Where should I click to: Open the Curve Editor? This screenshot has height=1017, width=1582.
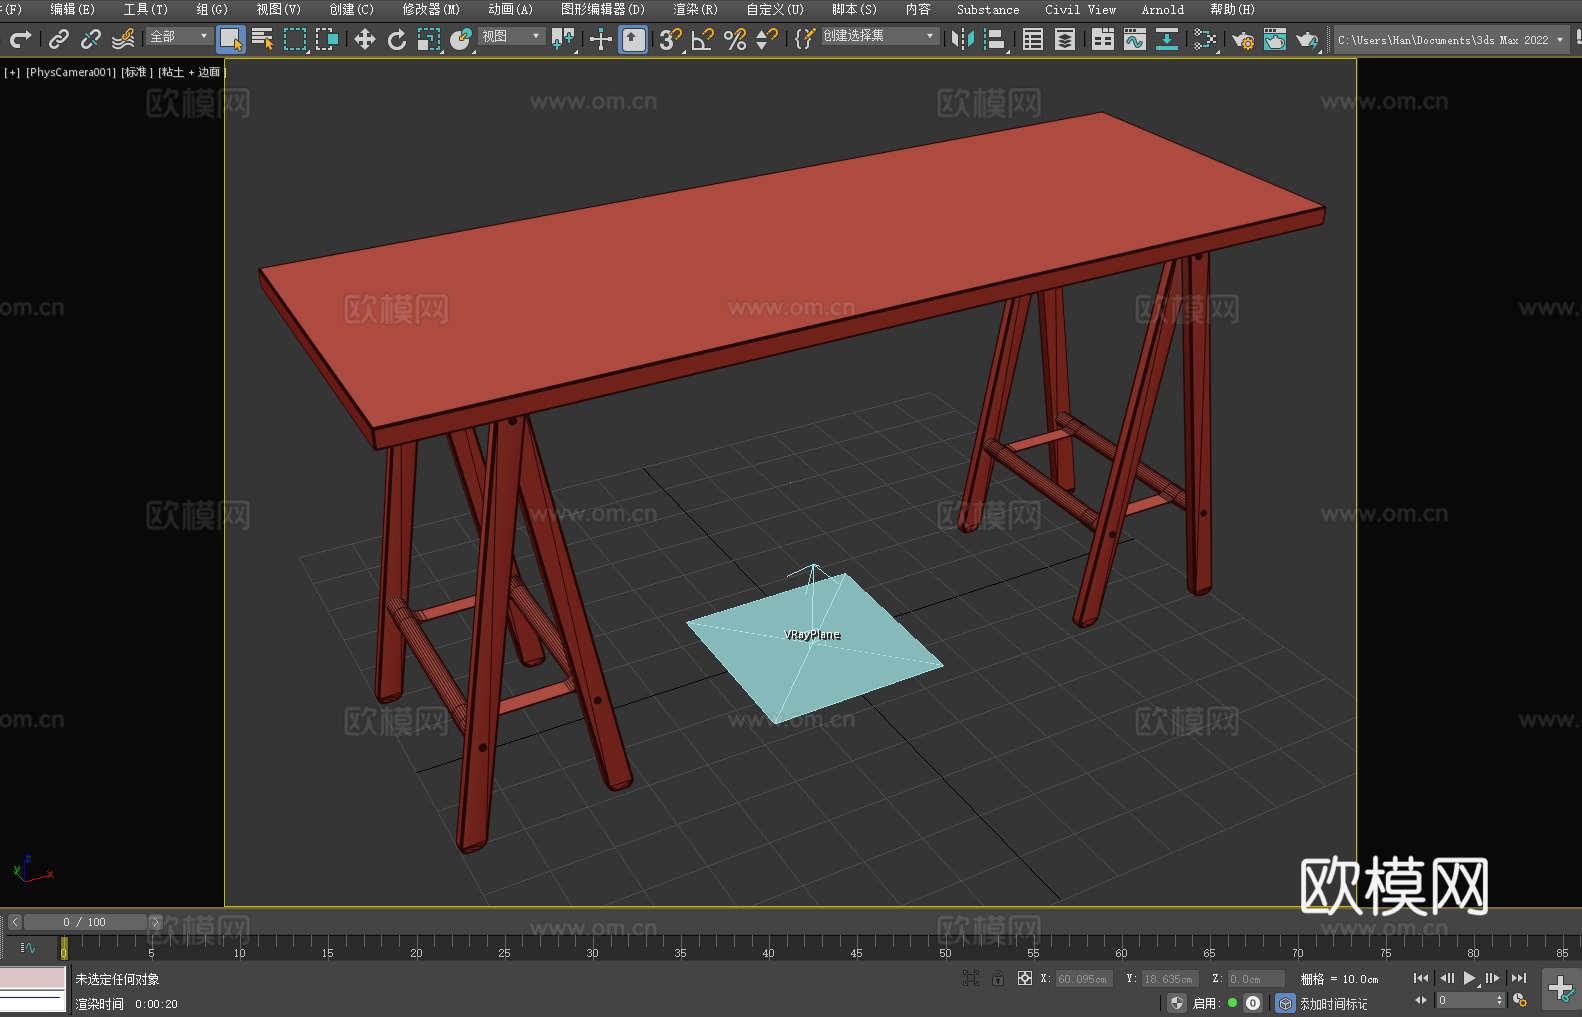[x=1135, y=39]
